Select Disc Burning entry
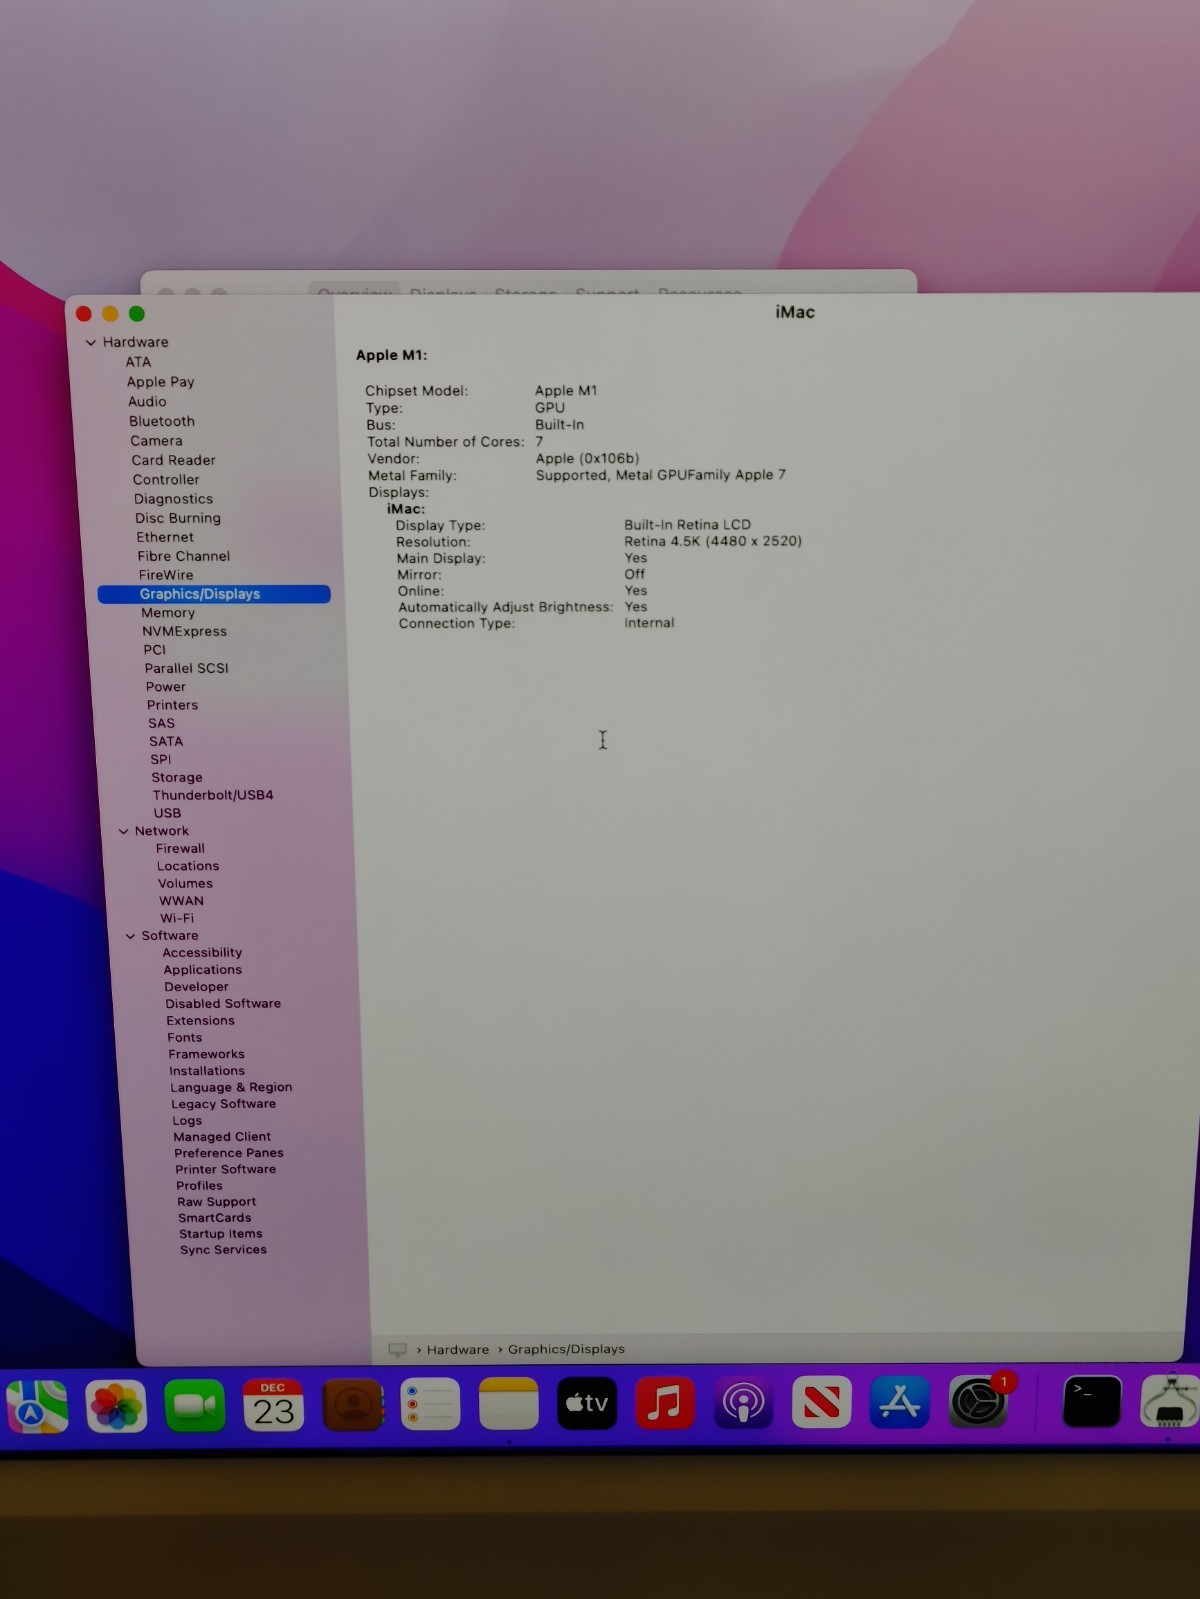The image size is (1200, 1599). tap(178, 518)
